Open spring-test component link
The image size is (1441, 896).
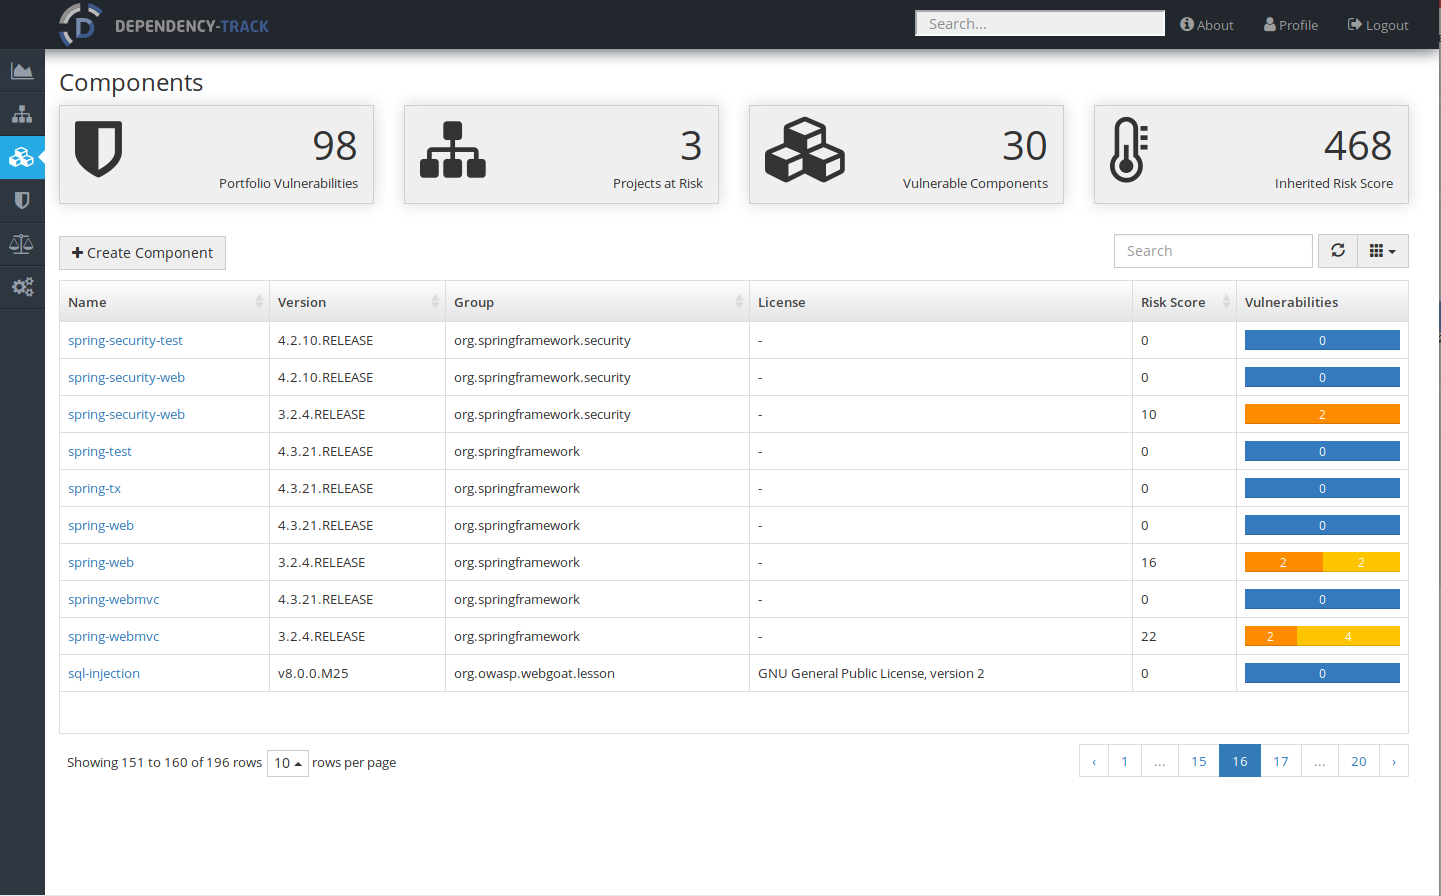tap(100, 452)
